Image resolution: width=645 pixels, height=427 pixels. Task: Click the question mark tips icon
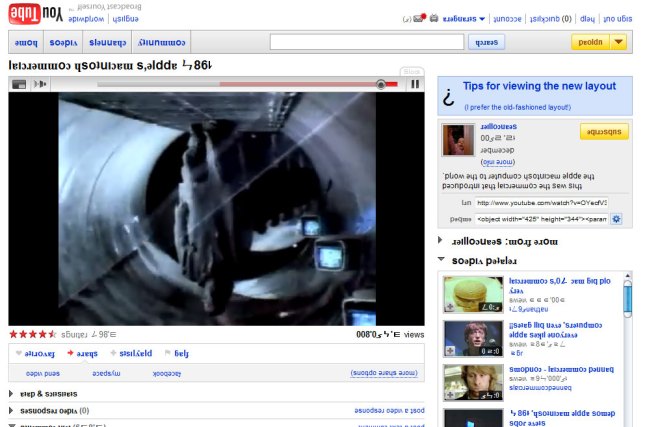(x=448, y=97)
